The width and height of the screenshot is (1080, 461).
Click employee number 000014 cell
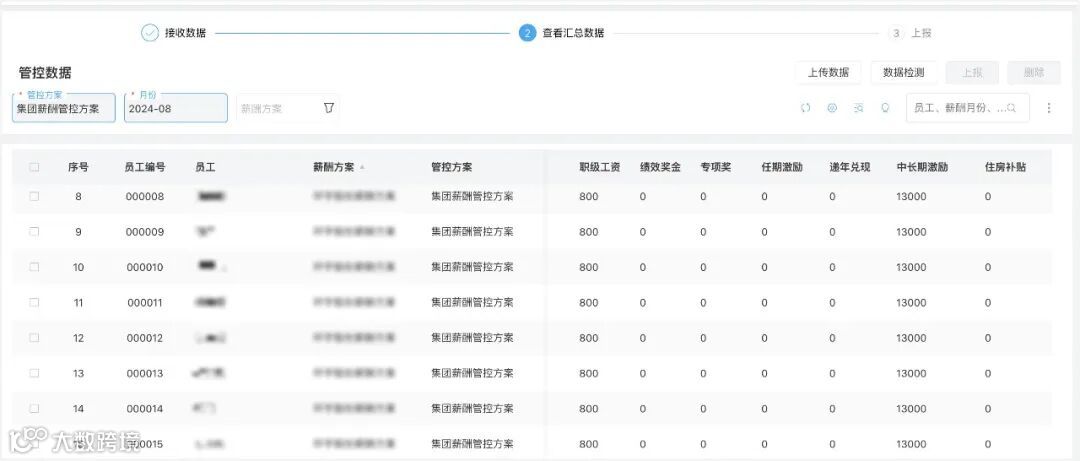(x=145, y=409)
